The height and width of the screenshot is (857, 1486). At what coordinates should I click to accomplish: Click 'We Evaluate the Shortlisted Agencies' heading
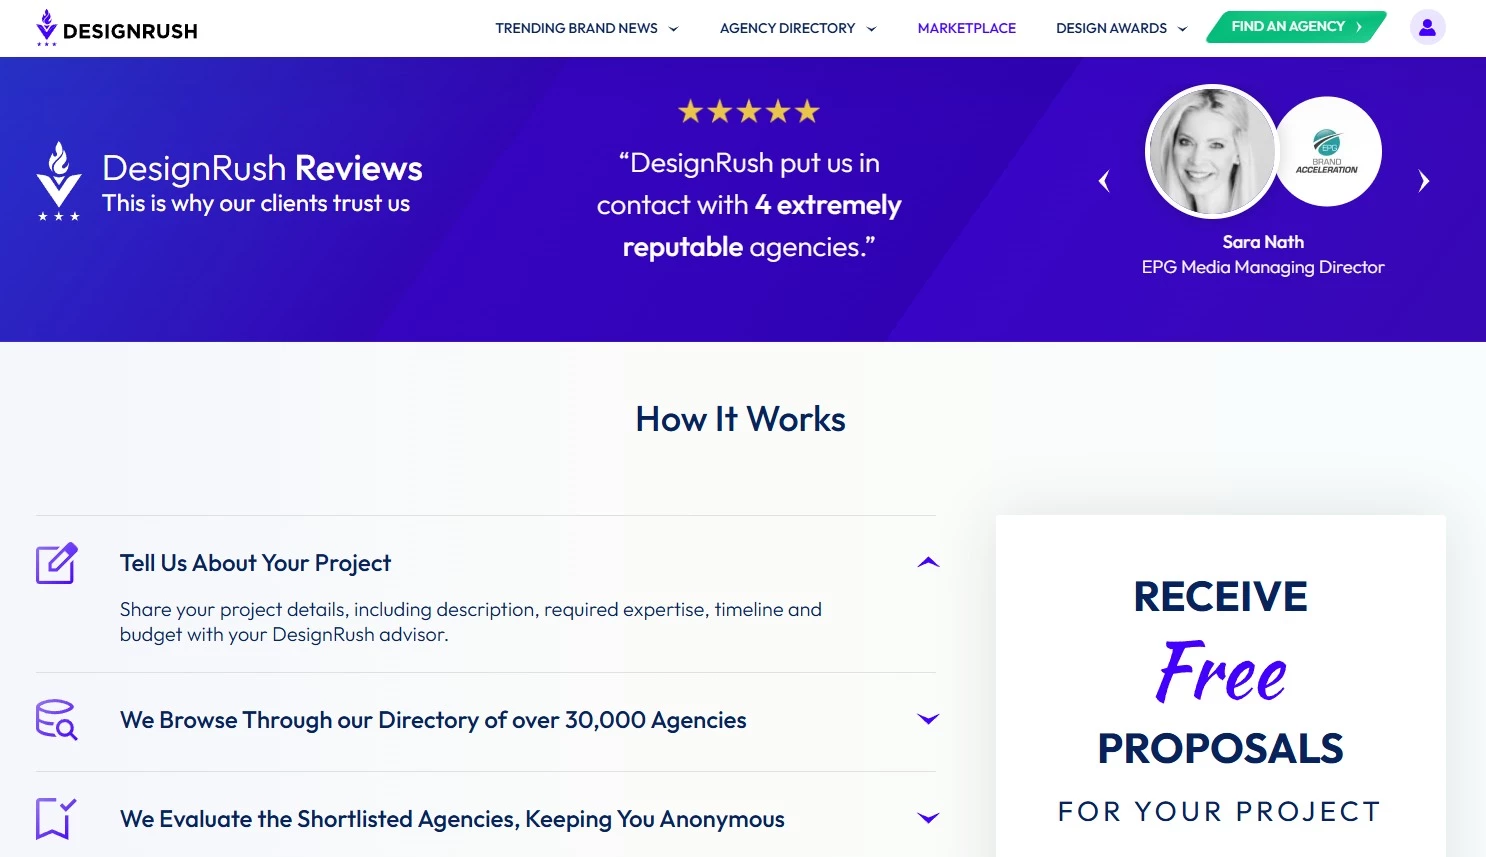pyautogui.click(x=452, y=819)
